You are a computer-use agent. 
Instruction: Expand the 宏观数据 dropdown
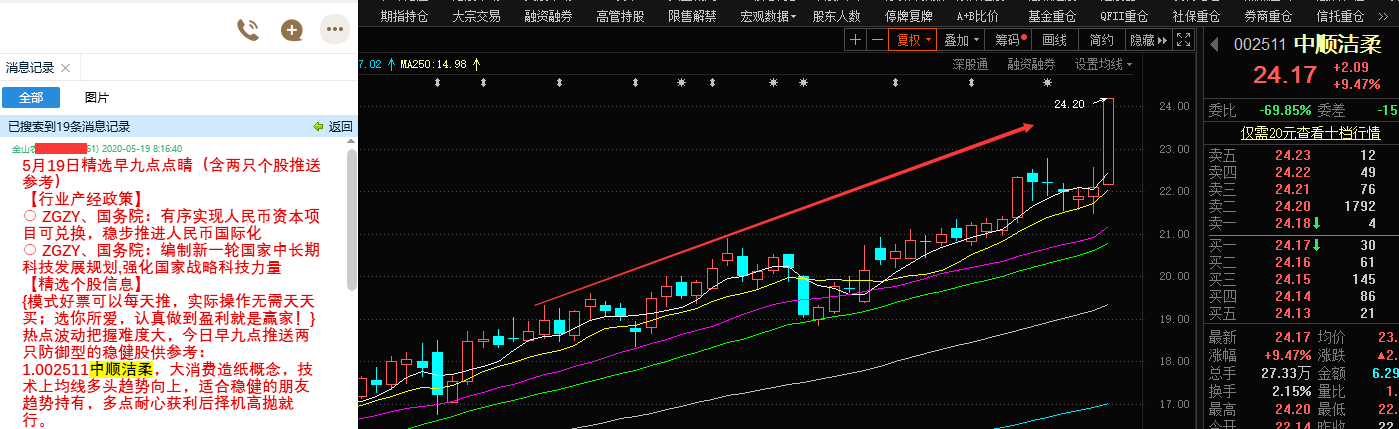coord(768,16)
